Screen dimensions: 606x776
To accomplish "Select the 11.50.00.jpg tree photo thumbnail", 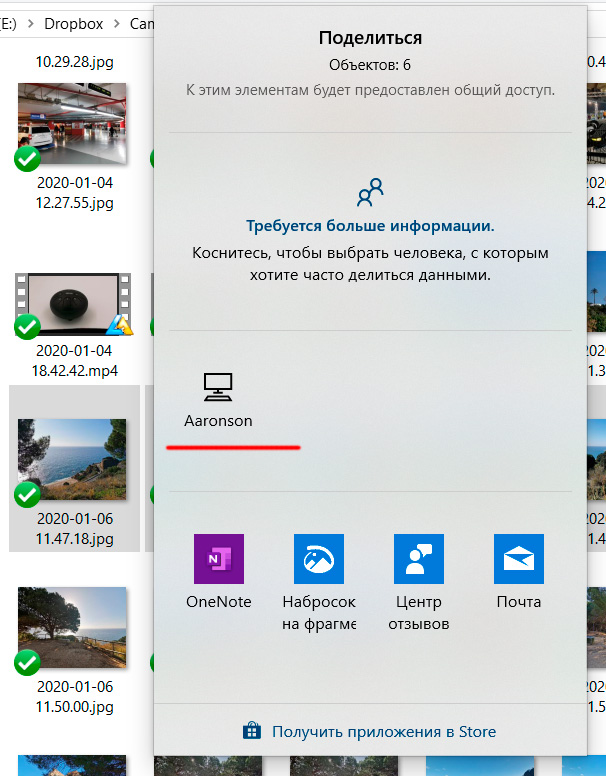I will [x=72, y=628].
